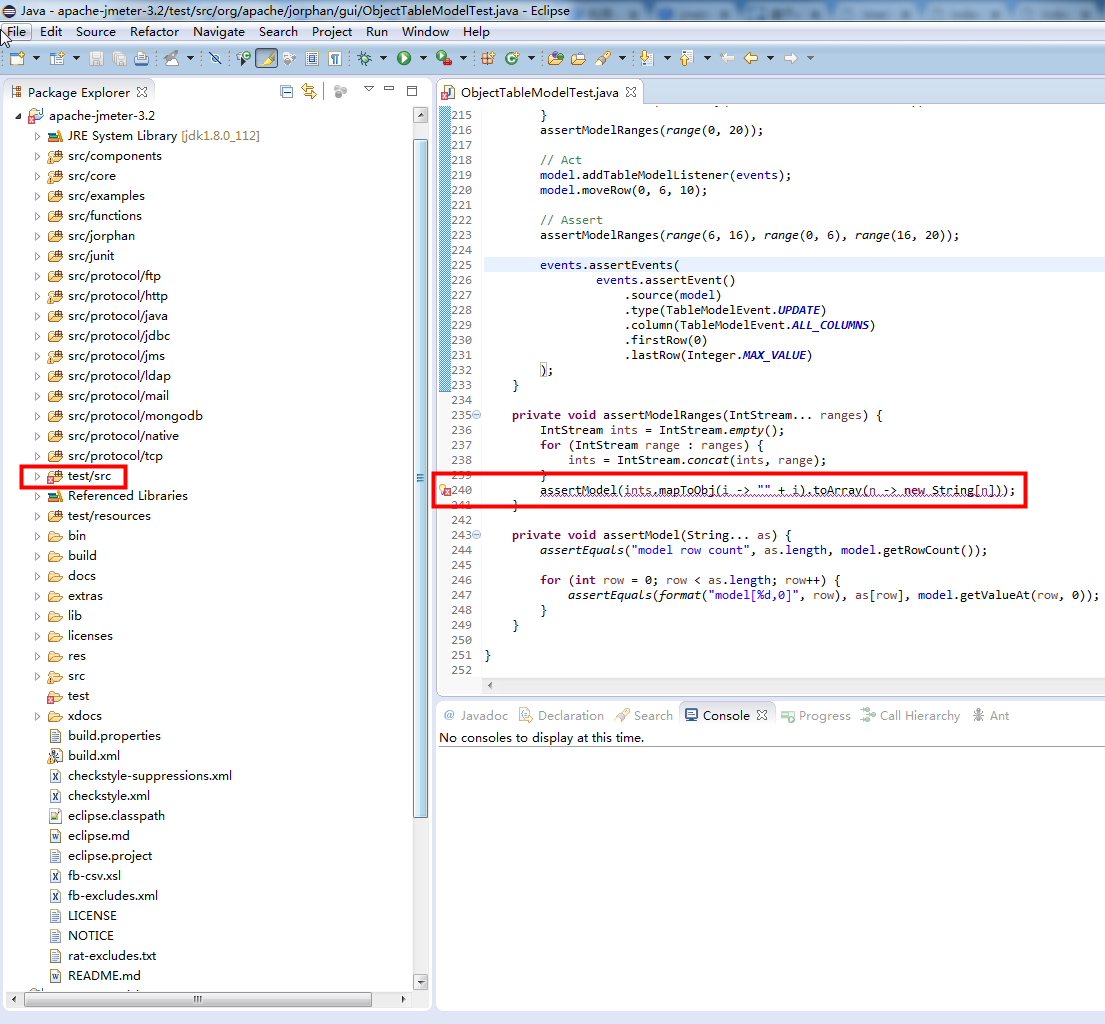
Task: Switch to the Progress tab
Action: coord(815,715)
